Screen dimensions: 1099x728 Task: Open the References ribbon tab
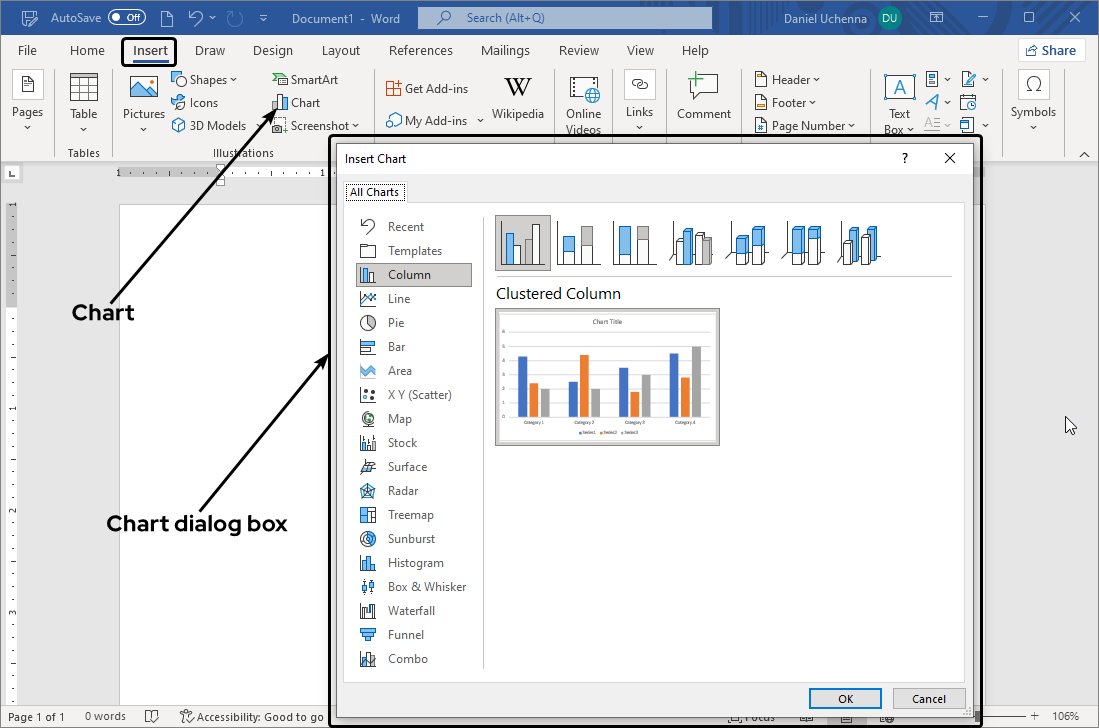[420, 51]
